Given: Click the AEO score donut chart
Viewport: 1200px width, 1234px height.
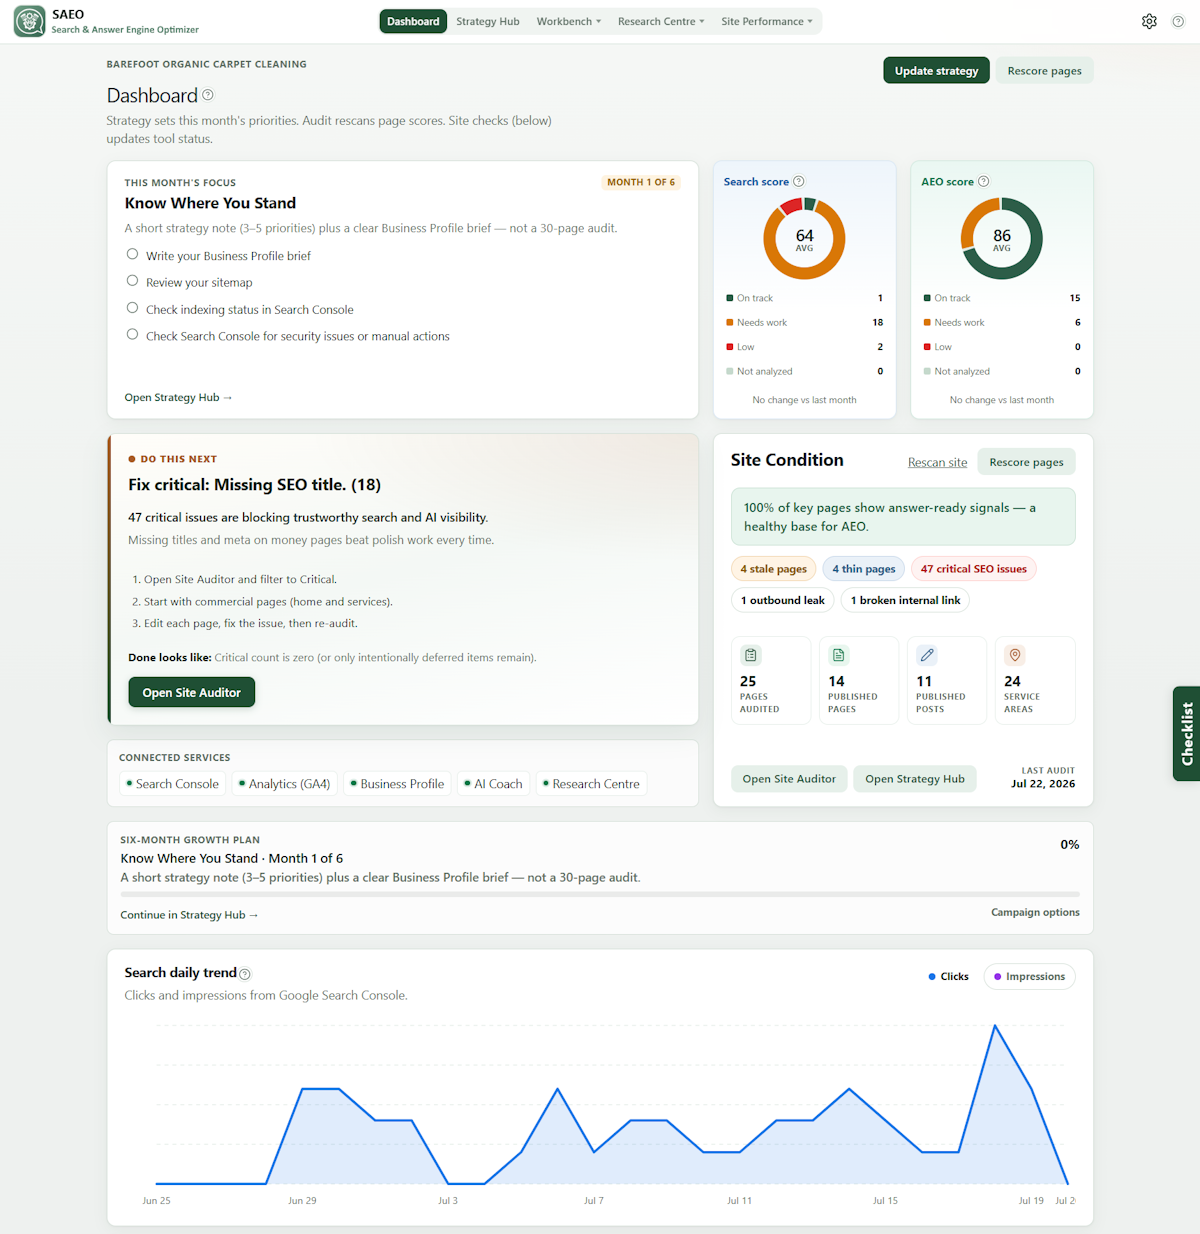Looking at the screenshot, I should point(1001,238).
